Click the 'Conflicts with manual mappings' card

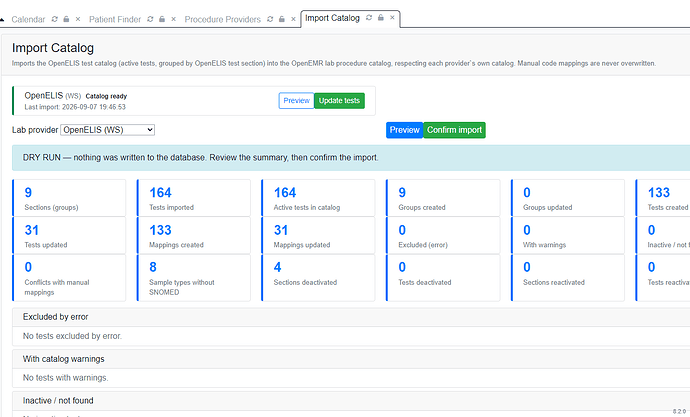pos(69,278)
